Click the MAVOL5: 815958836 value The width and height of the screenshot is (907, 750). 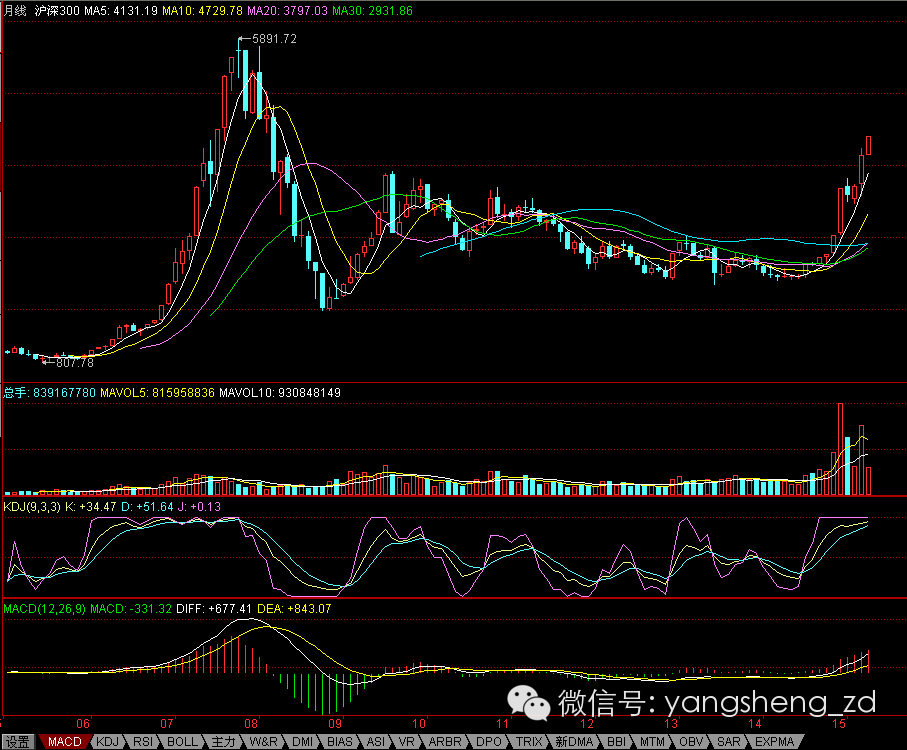click(157, 393)
